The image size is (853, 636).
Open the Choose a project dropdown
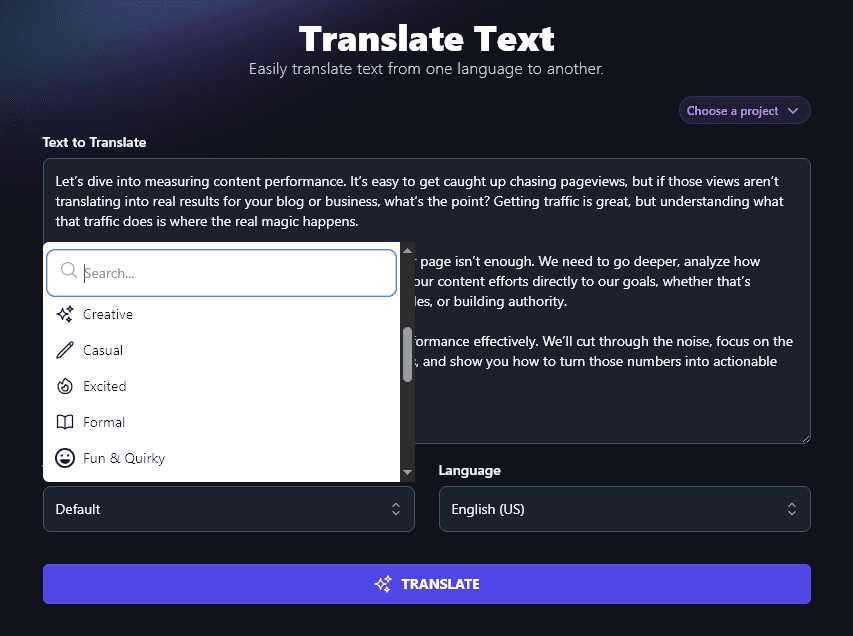744,110
